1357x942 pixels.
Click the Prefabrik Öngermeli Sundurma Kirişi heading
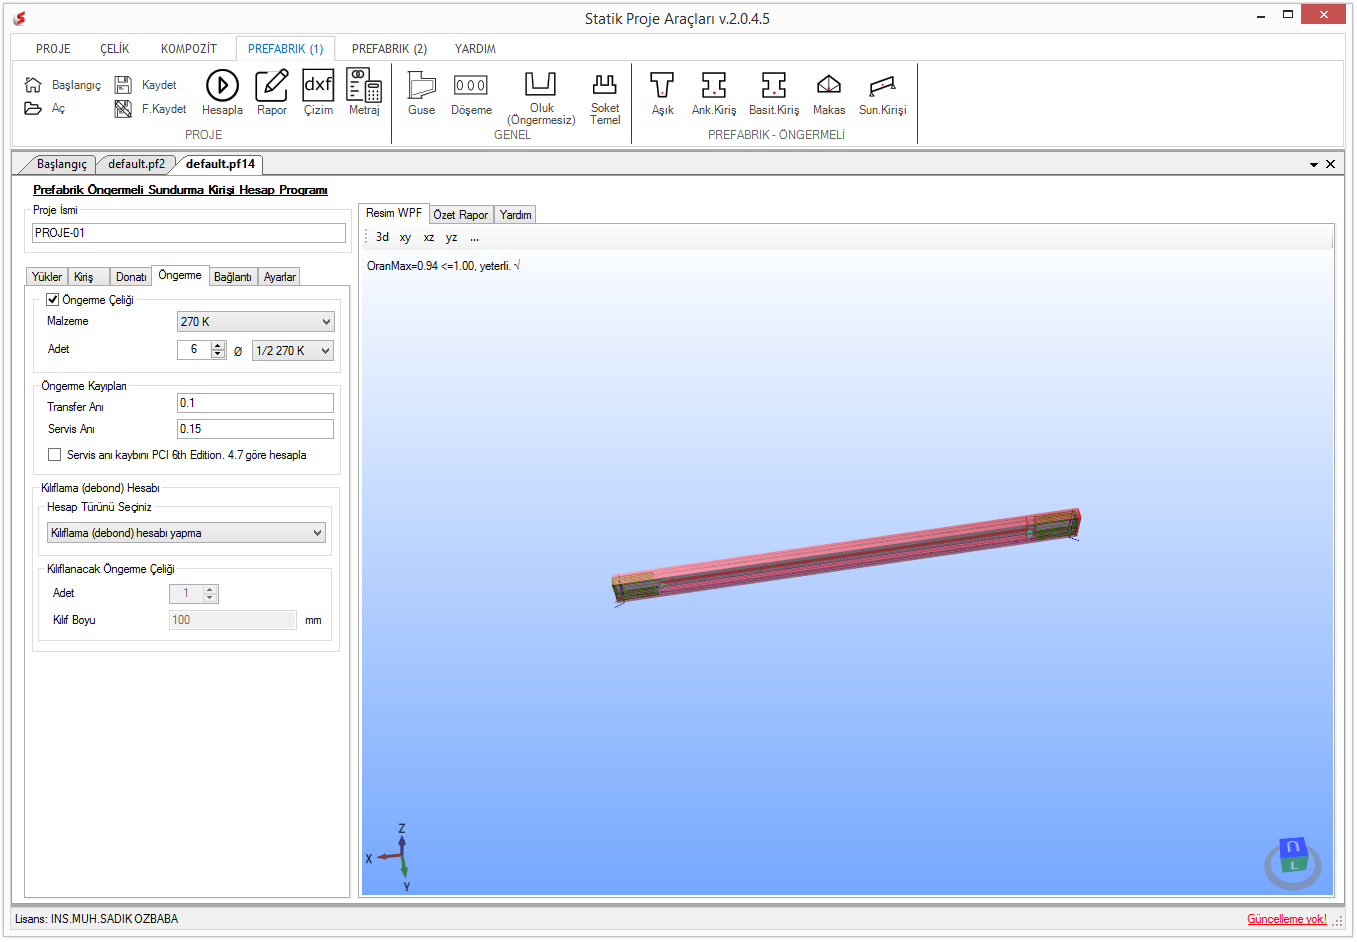(x=180, y=190)
